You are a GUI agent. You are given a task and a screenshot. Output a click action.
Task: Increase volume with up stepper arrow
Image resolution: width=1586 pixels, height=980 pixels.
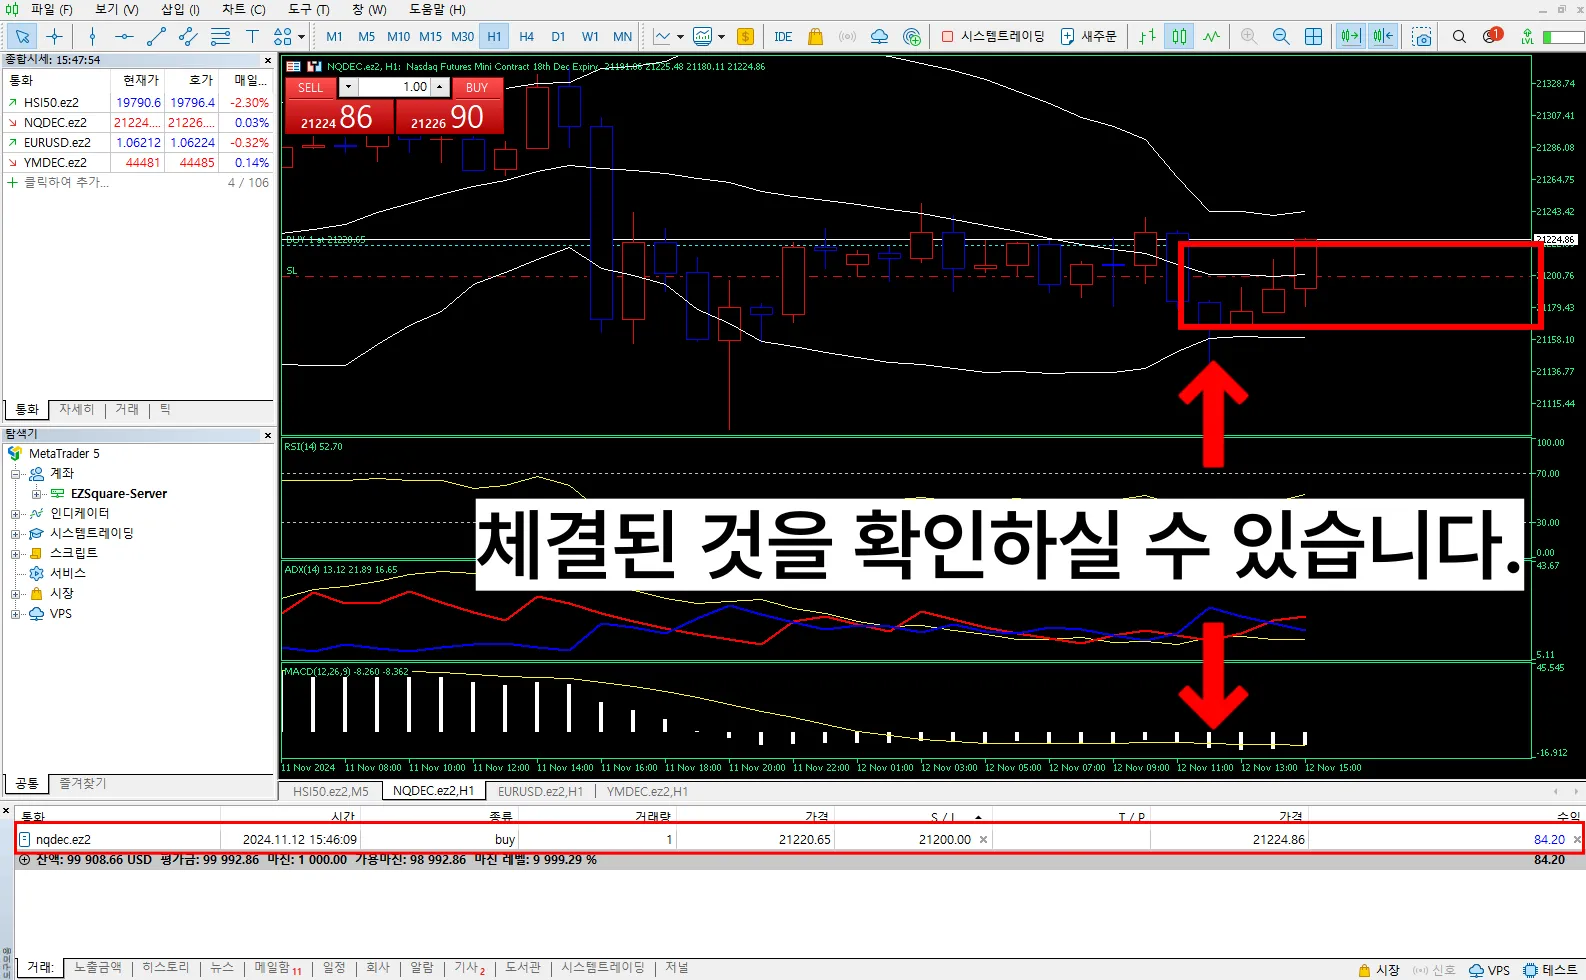pyautogui.click(x=439, y=87)
